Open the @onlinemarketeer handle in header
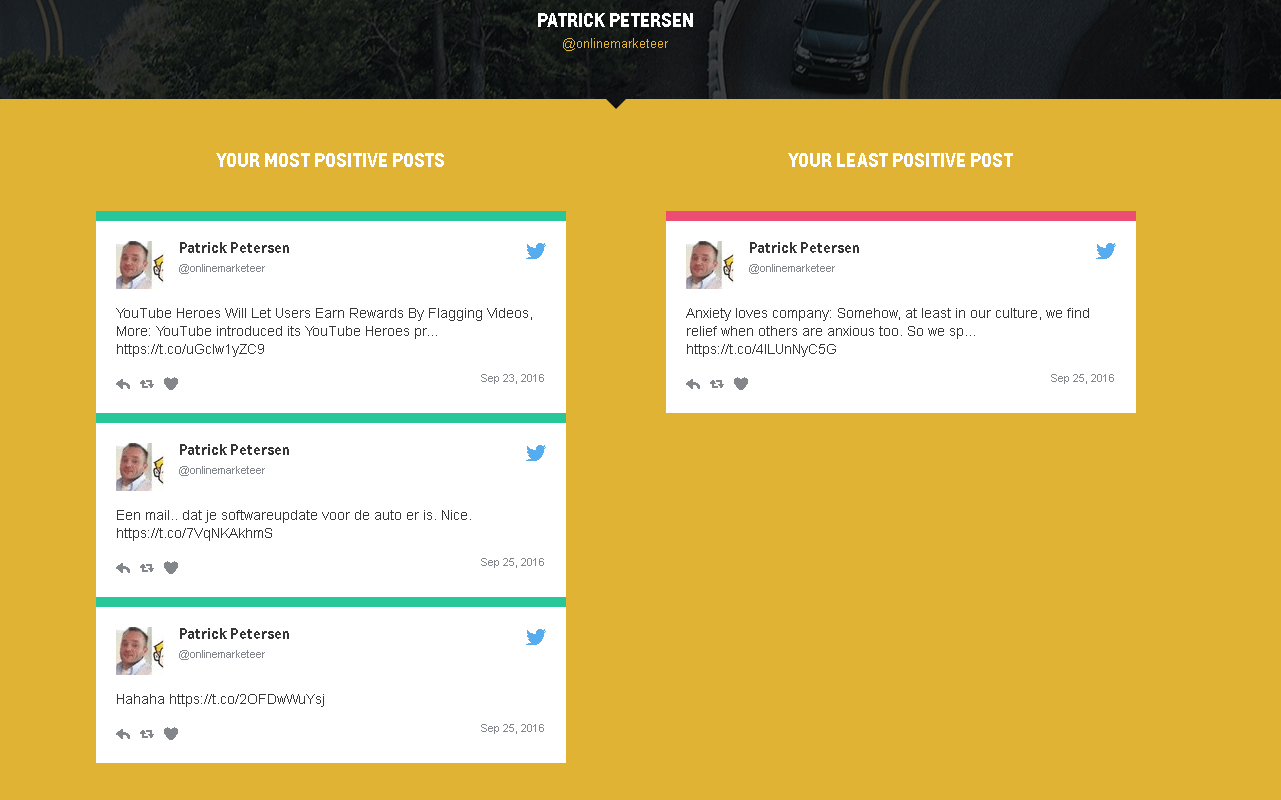Screen dimensions: 1281x800 click(x=615, y=44)
